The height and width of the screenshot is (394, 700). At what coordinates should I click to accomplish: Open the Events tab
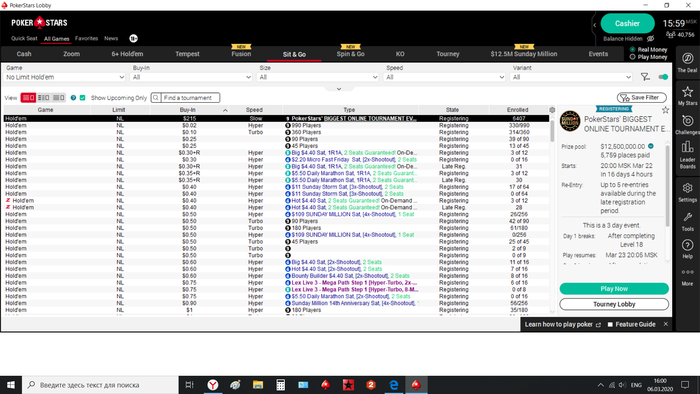click(598, 54)
